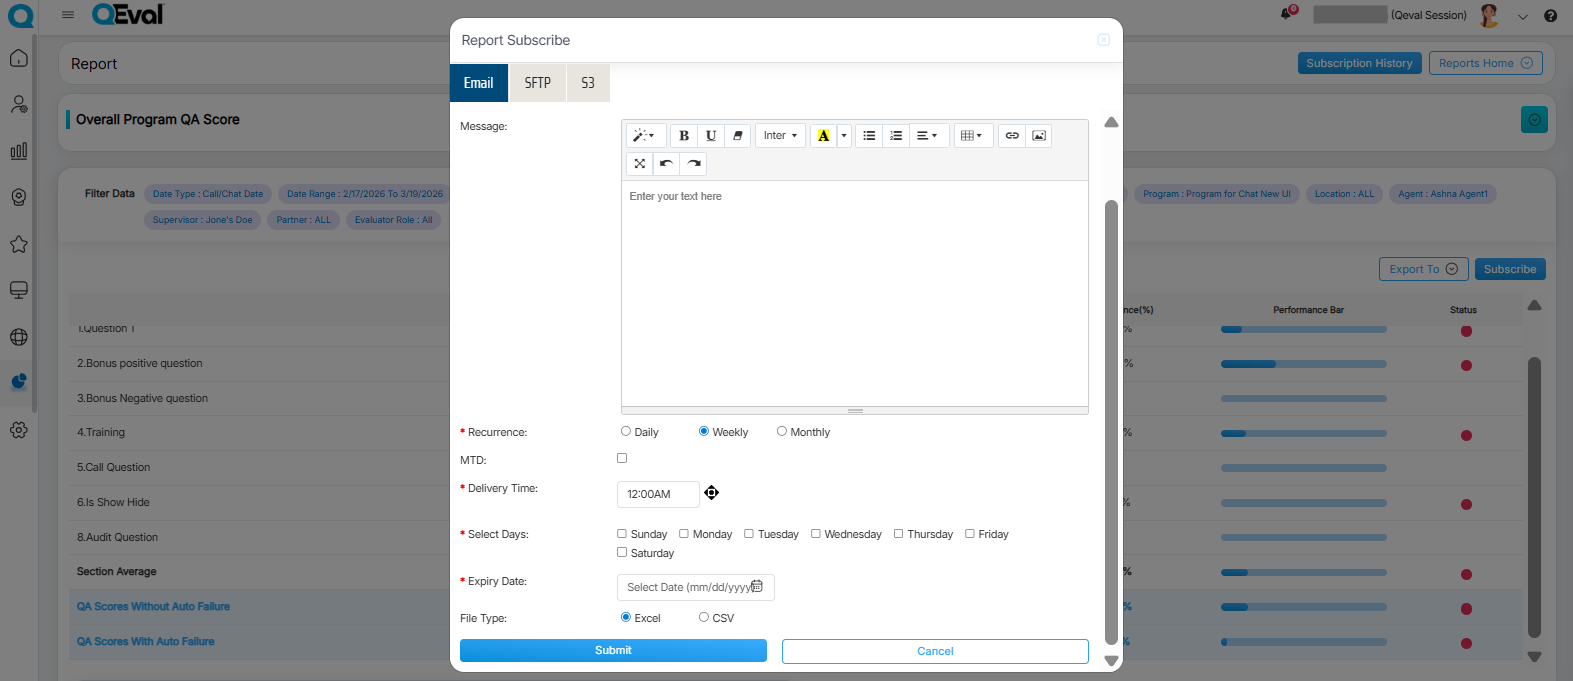Choose CSV as the file type
The height and width of the screenshot is (681, 1573).
click(704, 618)
